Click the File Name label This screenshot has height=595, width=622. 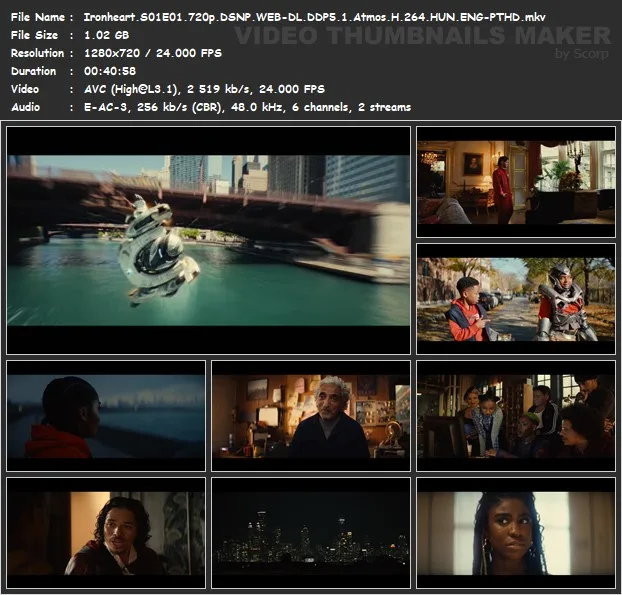coord(37,17)
